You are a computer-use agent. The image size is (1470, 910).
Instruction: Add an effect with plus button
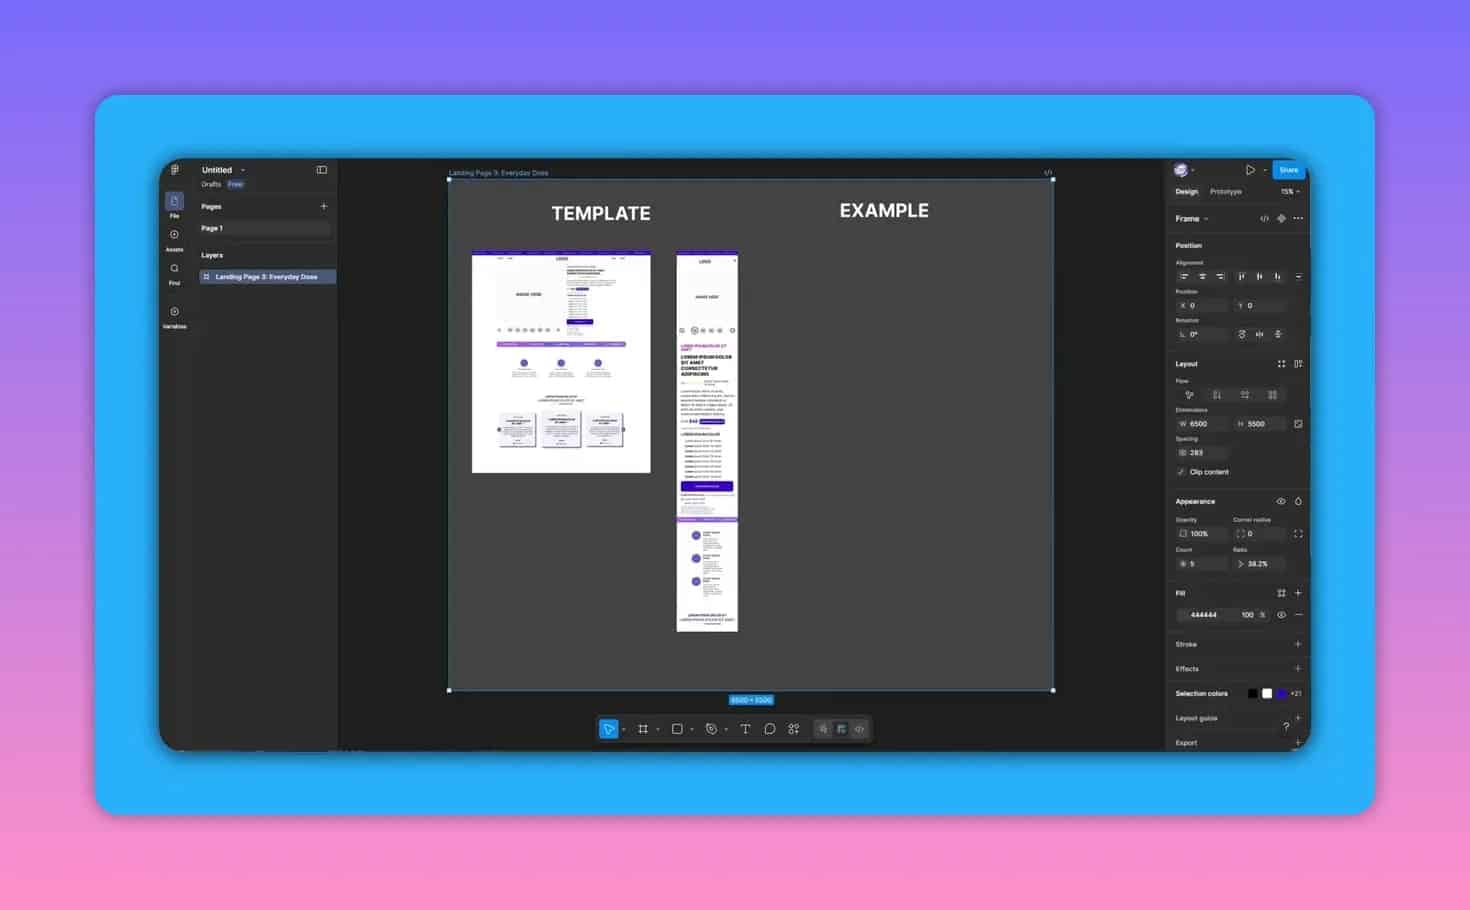(1298, 668)
